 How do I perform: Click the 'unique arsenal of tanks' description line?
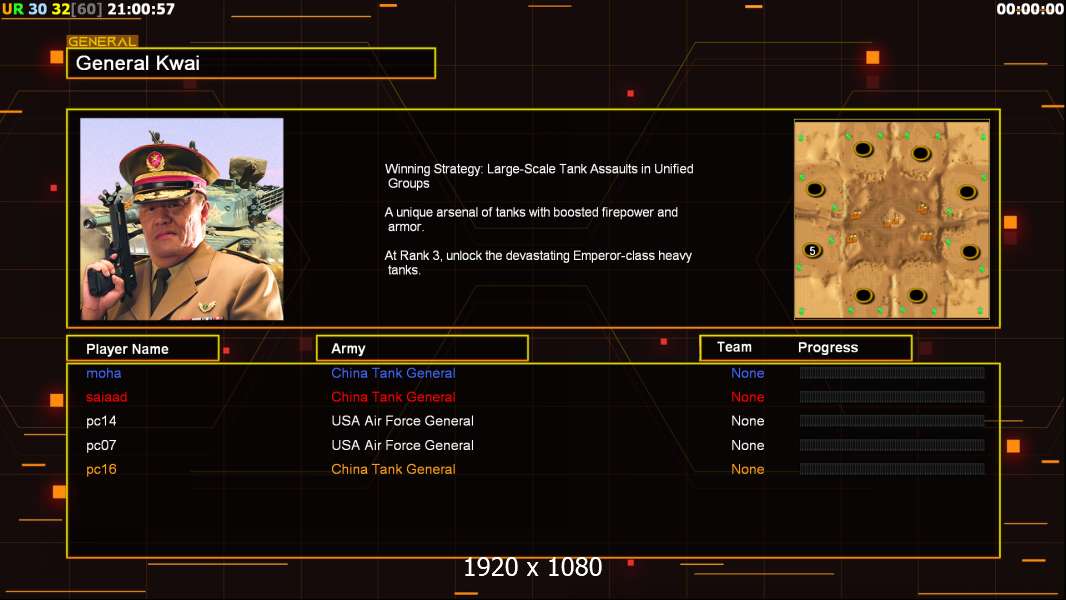(531, 219)
